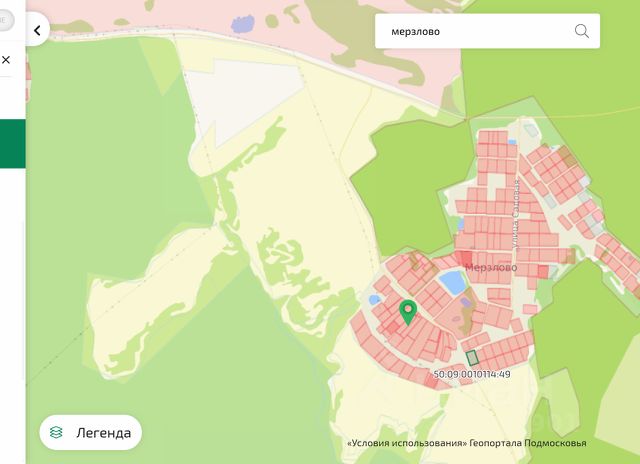Image resolution: width=640 pixels, height=464 pixels.
Task: Focus the search field containing мерзлово
Action: click(487, 31)
